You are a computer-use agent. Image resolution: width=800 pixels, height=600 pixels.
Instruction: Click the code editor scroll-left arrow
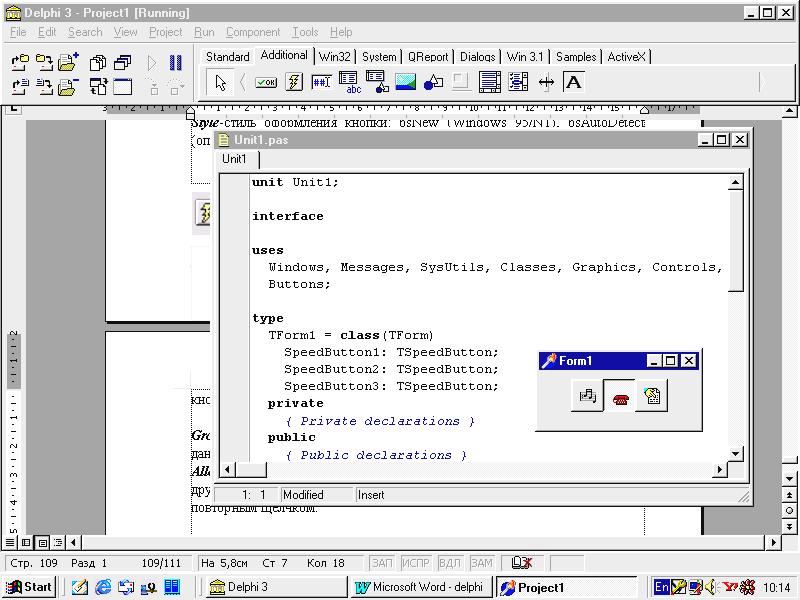[228, 469]
